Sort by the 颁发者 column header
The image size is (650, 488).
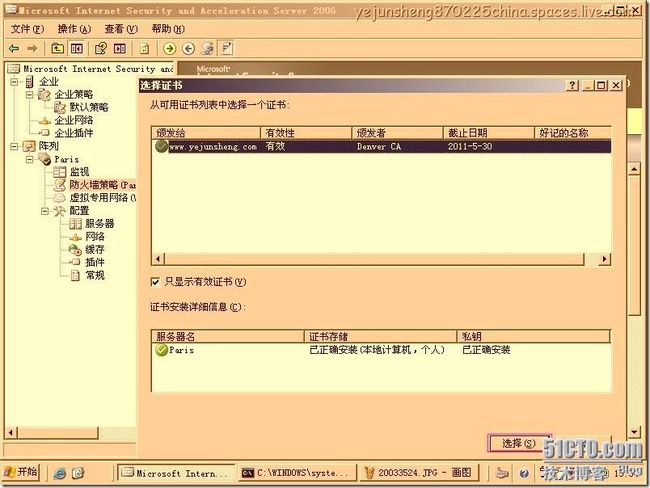pyautogui.click(x=397, y=133)
